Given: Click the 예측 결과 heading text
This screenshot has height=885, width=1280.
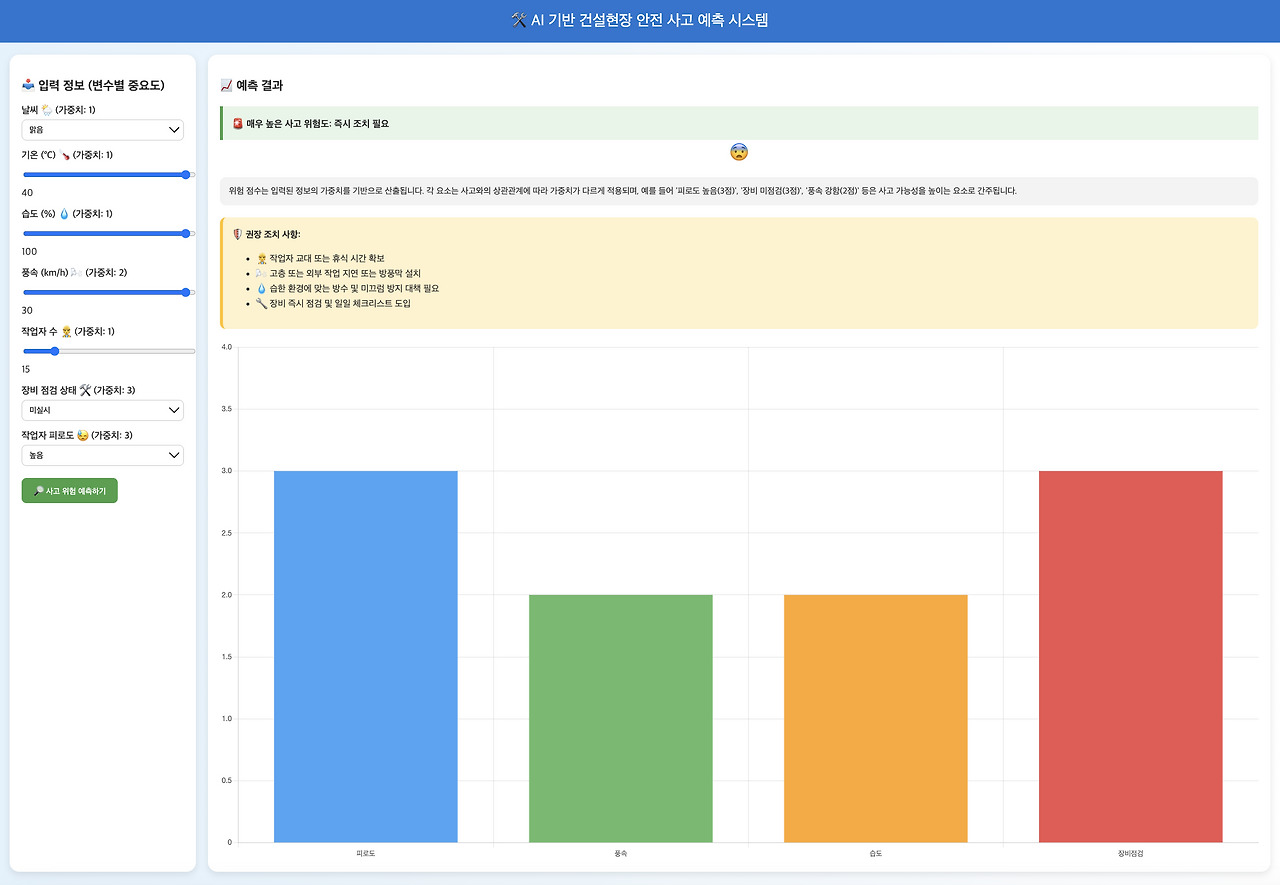Looking at the screenshot, I should (260, 86).
